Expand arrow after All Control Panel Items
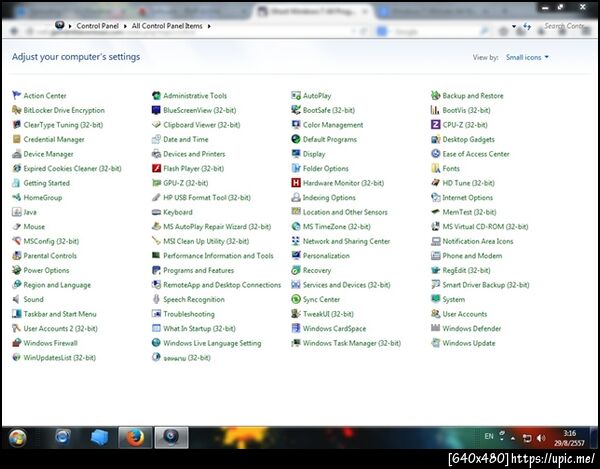The image size is (600, 469). (x=209, y=26)
